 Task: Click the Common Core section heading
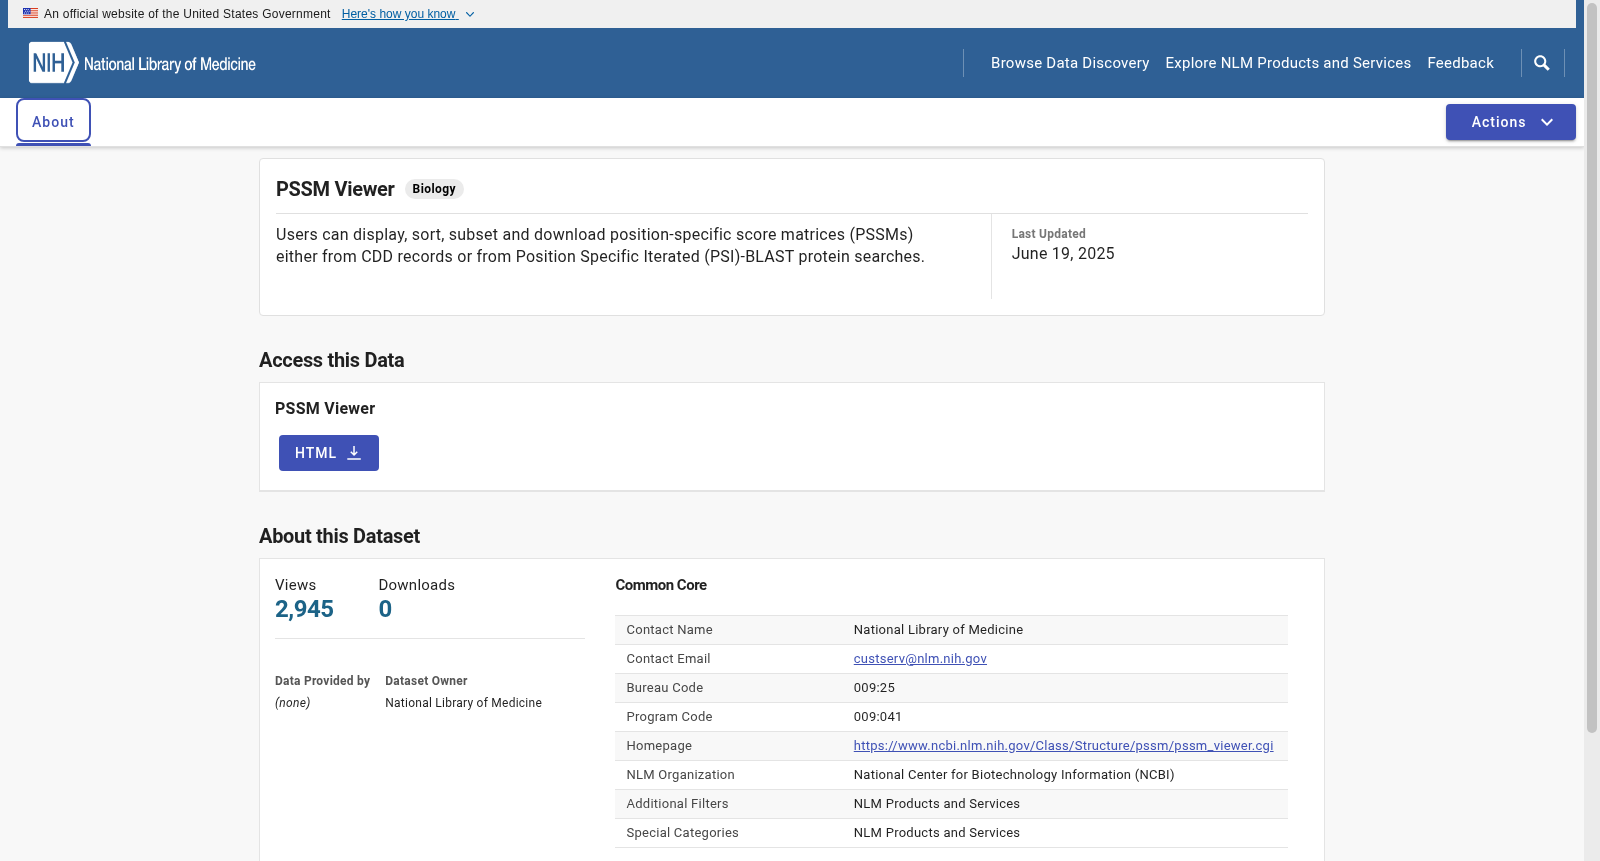pyautogui.click(x=661, y=585)
